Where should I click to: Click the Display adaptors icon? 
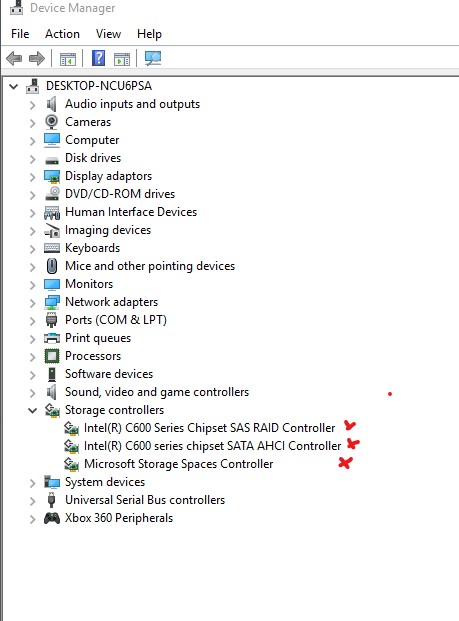pos(52,177)
